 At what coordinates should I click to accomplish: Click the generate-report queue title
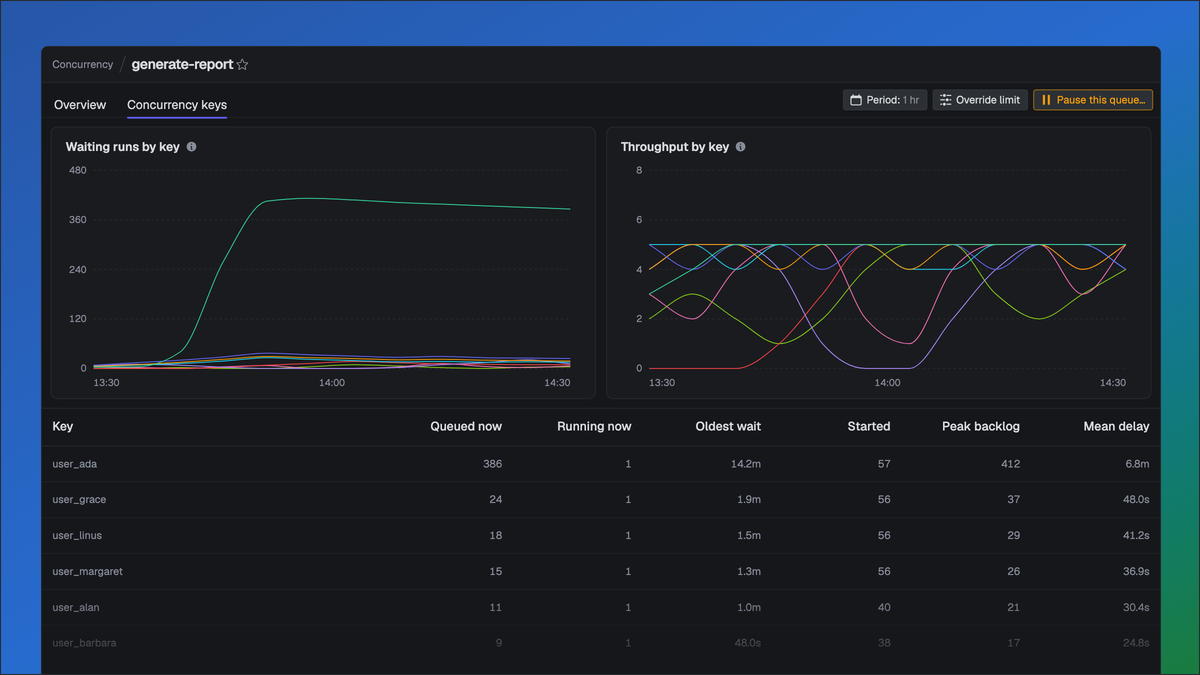(x=182, y=65)
